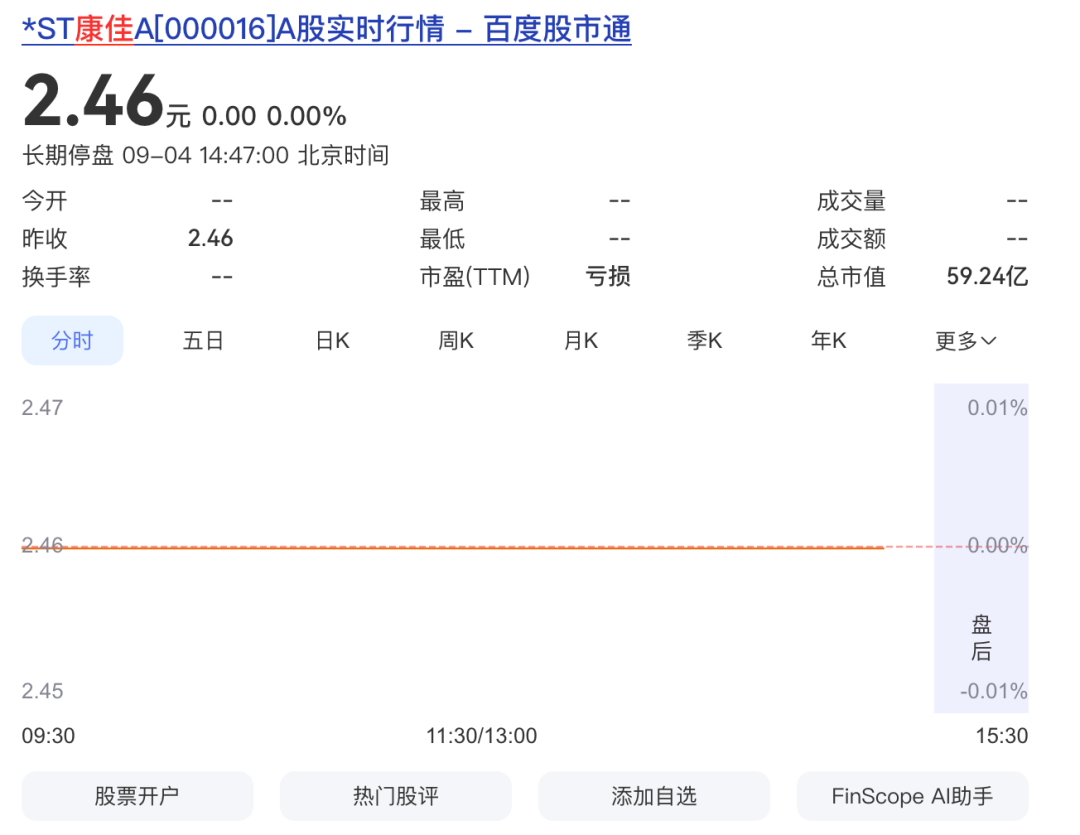Click the 成交量 label
1080x835 pixels.
(851, 201)
